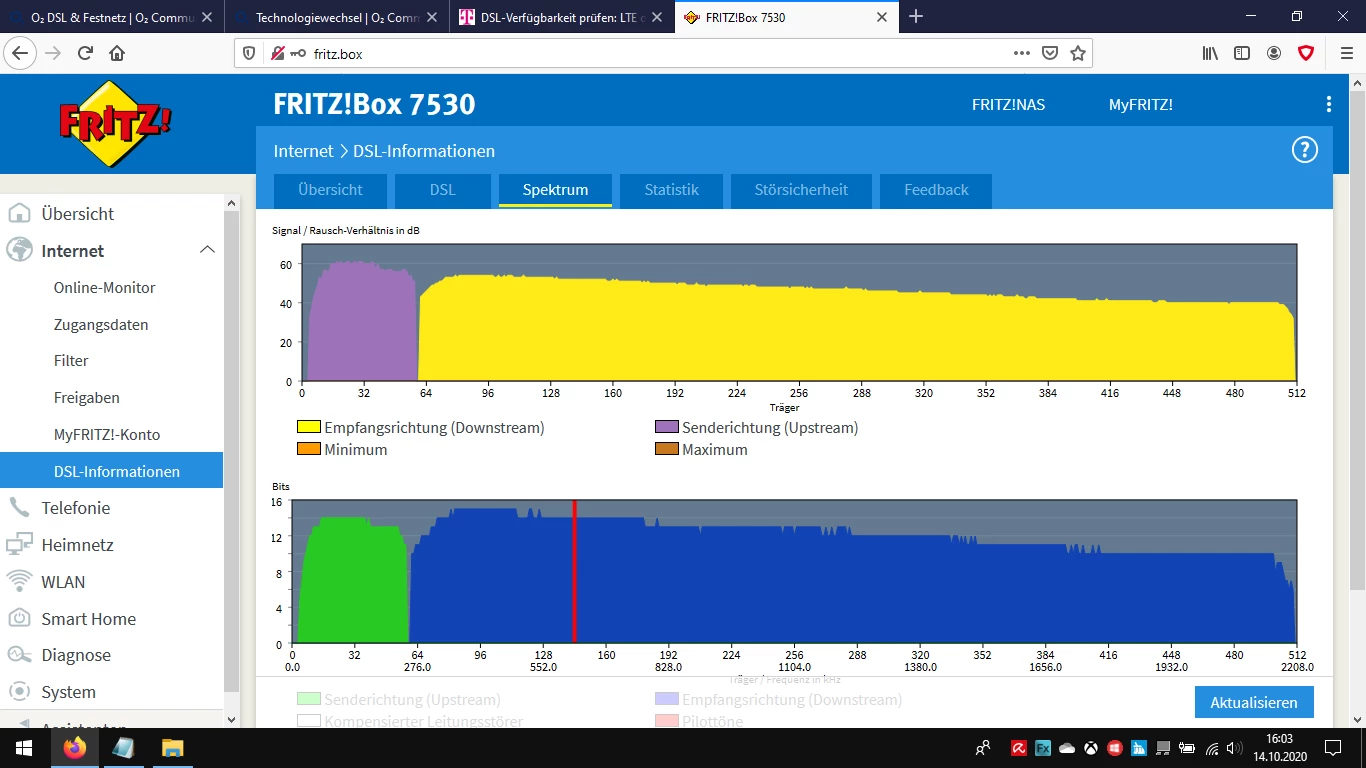This screenshot has height=768, width=1366.
Task: Click the insecure connection lock icon
Action: pos(277,54)
